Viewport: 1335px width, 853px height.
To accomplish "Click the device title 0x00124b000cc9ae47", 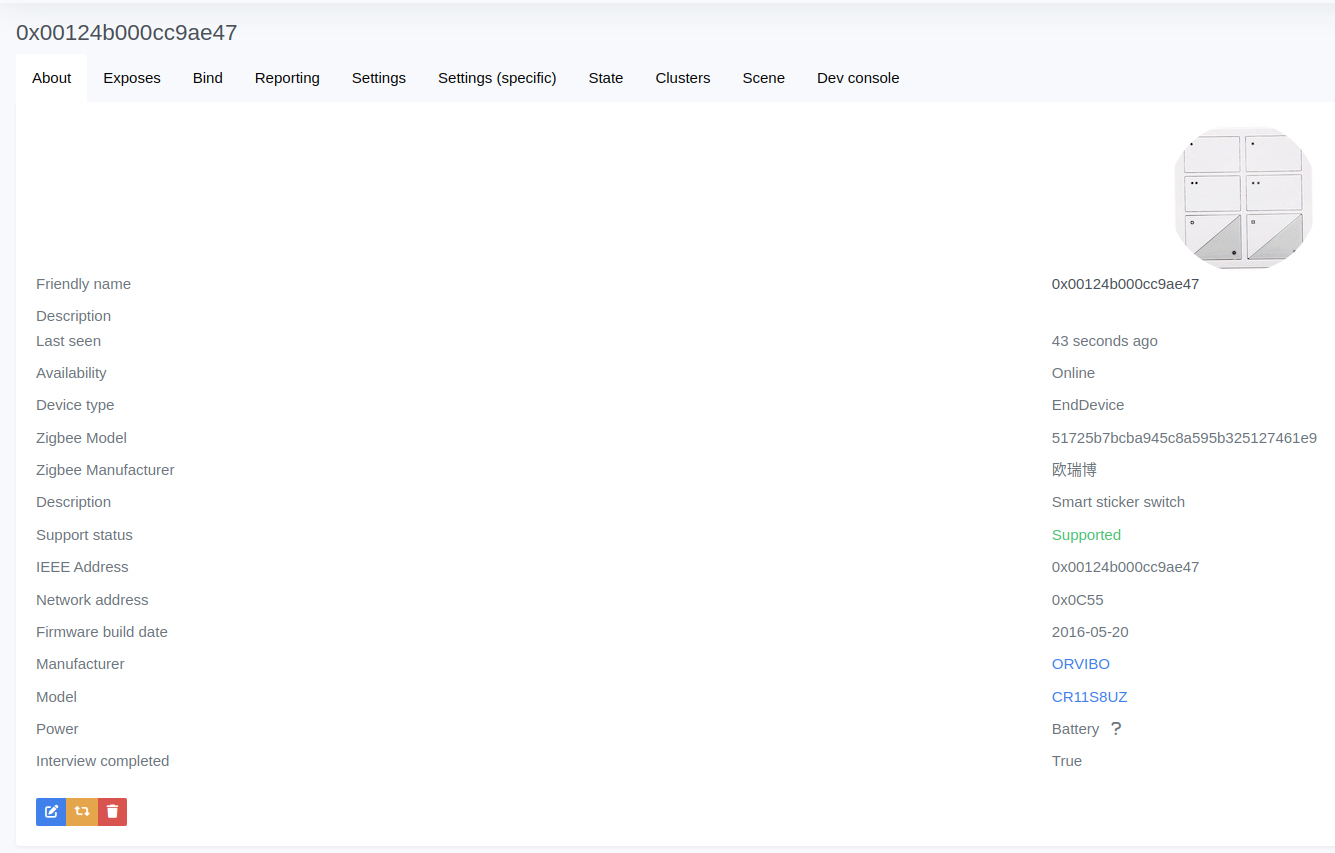I will point(126,32).
